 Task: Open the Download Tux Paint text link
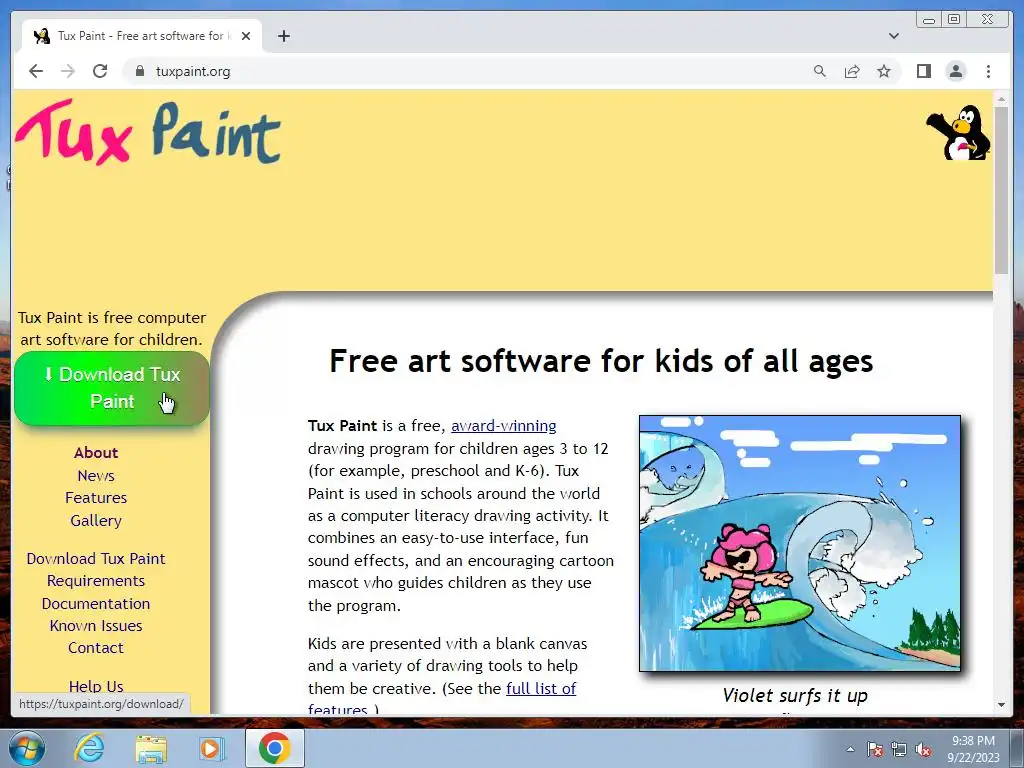pos(96,558)
